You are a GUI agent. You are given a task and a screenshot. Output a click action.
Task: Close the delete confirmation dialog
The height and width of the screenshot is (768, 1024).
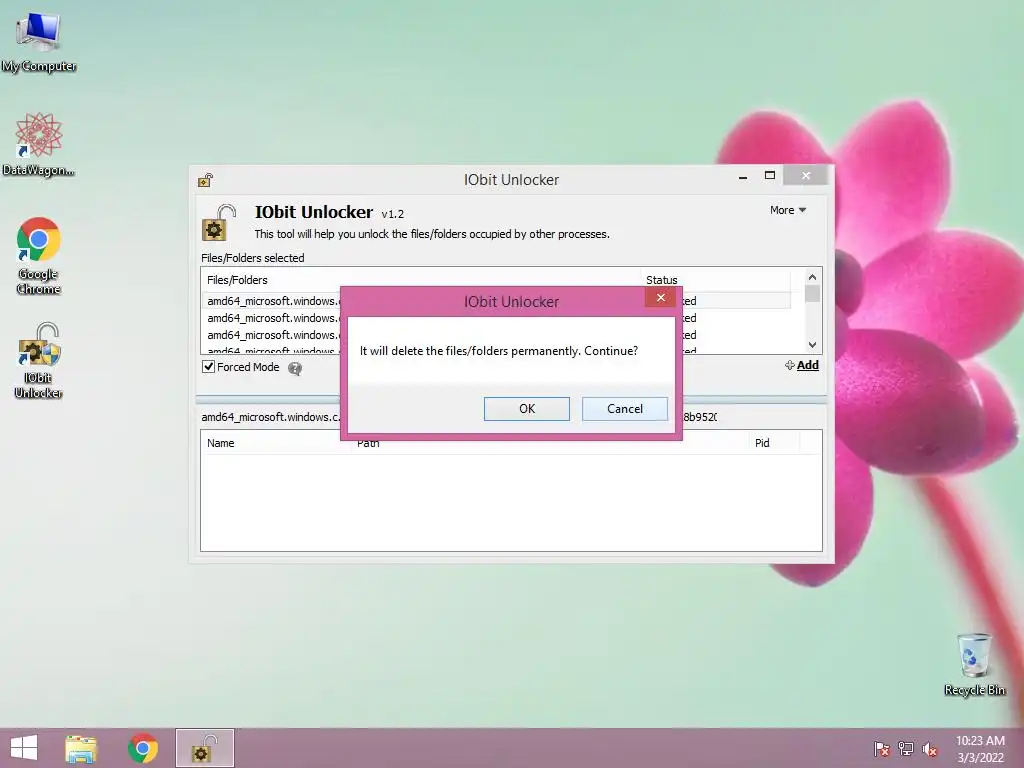click(x=661, y=298)
